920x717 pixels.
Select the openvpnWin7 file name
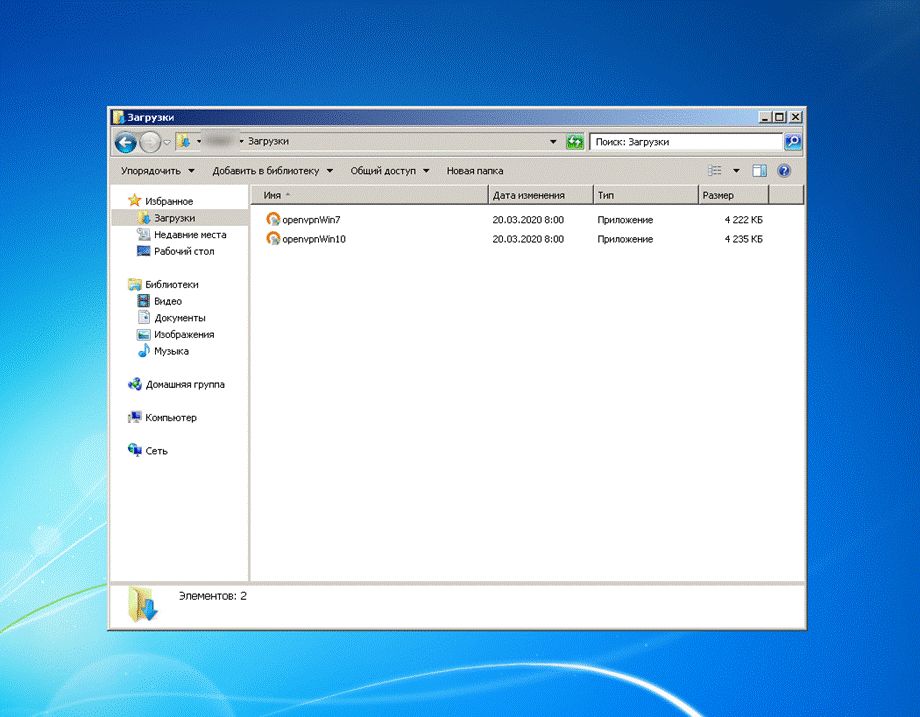311,220
